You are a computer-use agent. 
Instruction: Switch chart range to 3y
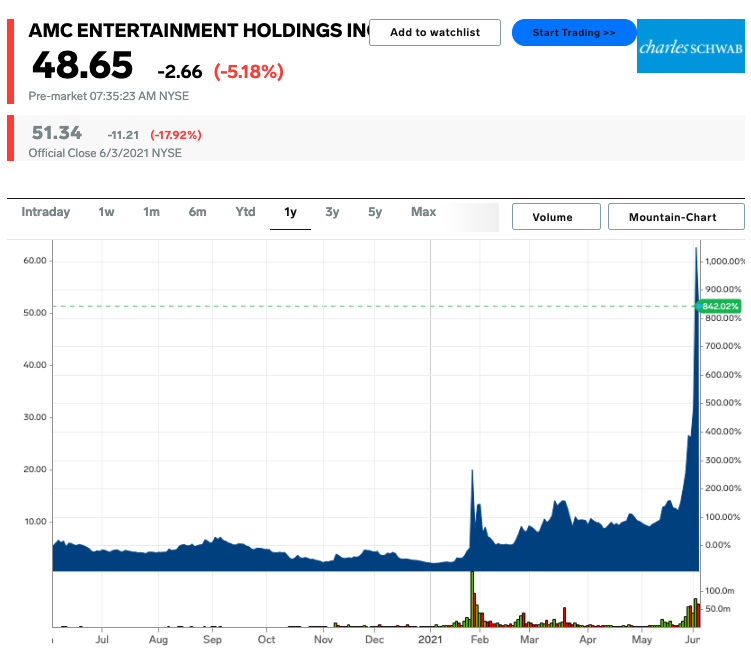[x=332, y=212]
